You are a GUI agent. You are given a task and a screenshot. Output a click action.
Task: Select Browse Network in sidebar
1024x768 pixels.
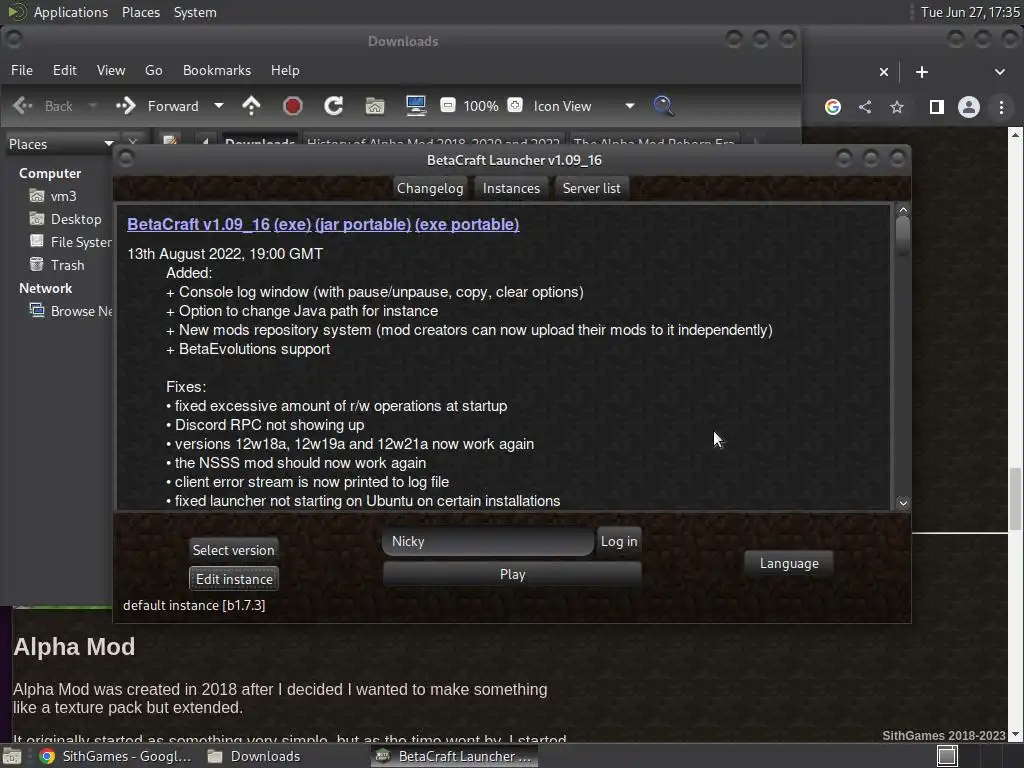pyautogui.click(x=71, y=311)
